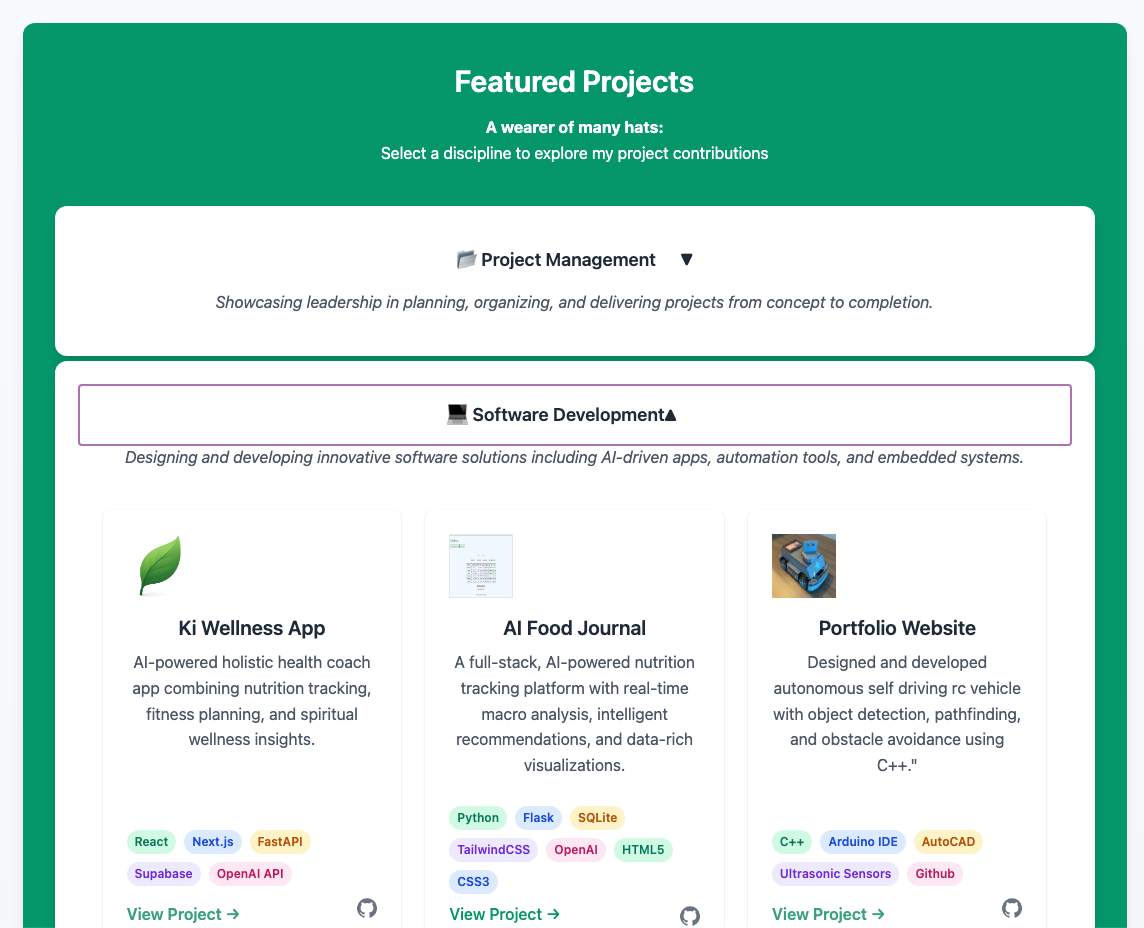This screenshot has width=1144, height=928.
Task: Select the OpenAI API pill on Ki Wellness App
Action: (250, 873)
